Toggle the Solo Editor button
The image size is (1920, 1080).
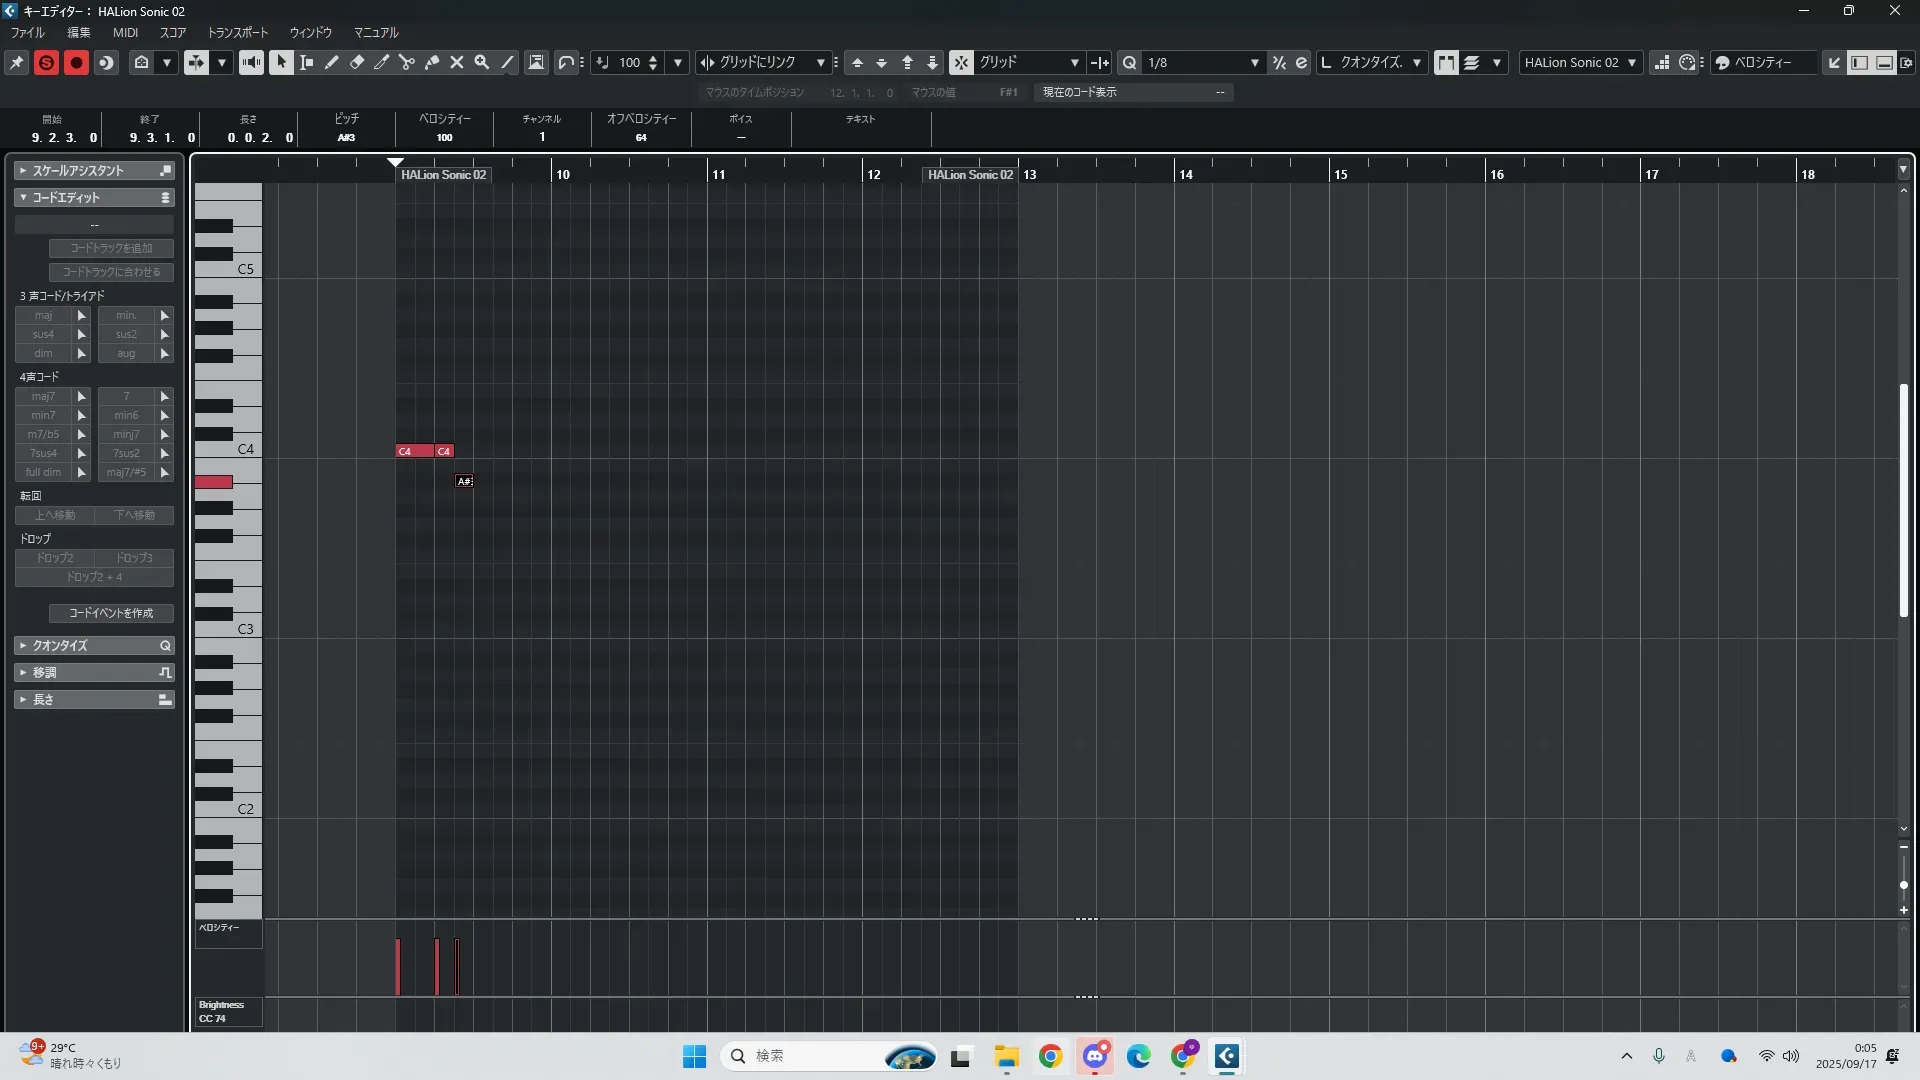click(46, 62)
